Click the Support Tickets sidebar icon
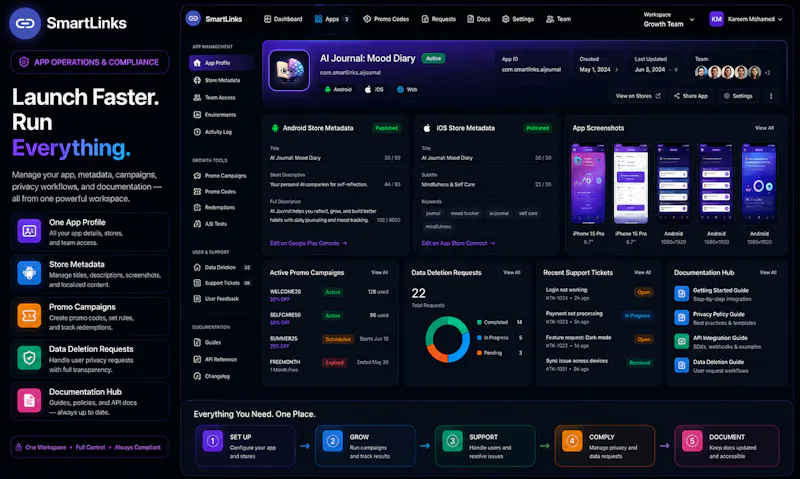This screenshot has width=800, height=479. [197, 283]
